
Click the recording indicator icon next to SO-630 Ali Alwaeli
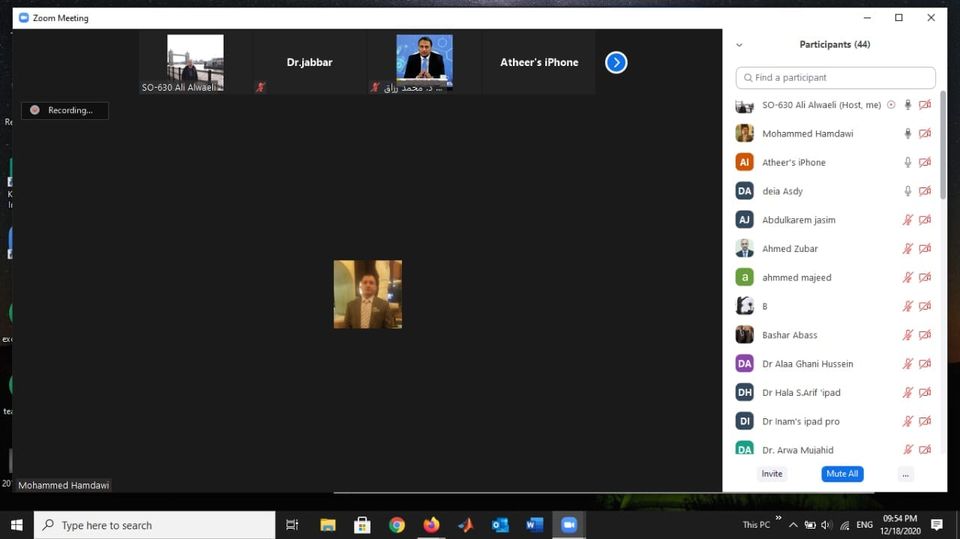pyautogui.click(x=891, y=105)
